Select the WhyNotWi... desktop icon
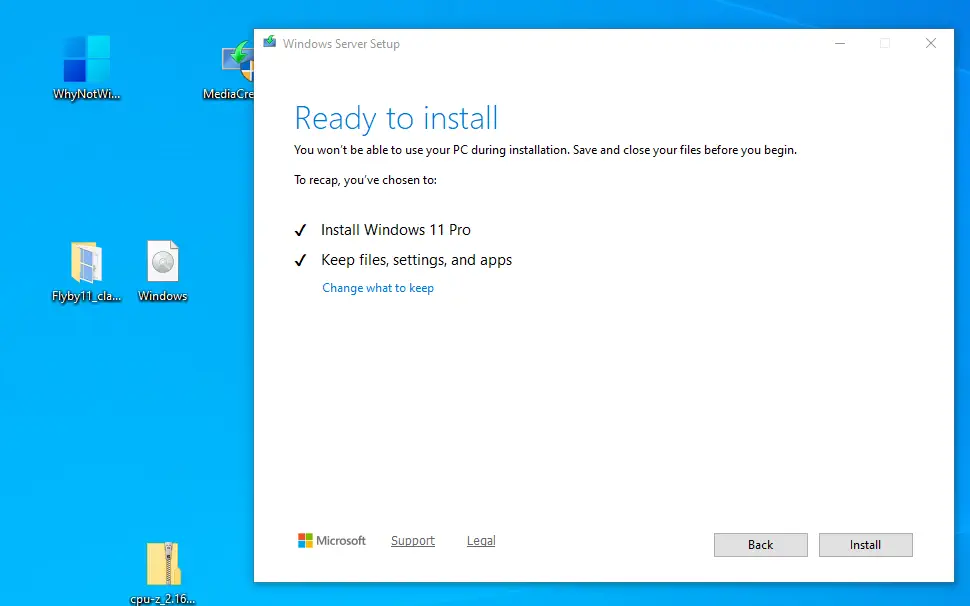This screenshot has height=606, width=970. 87,67
